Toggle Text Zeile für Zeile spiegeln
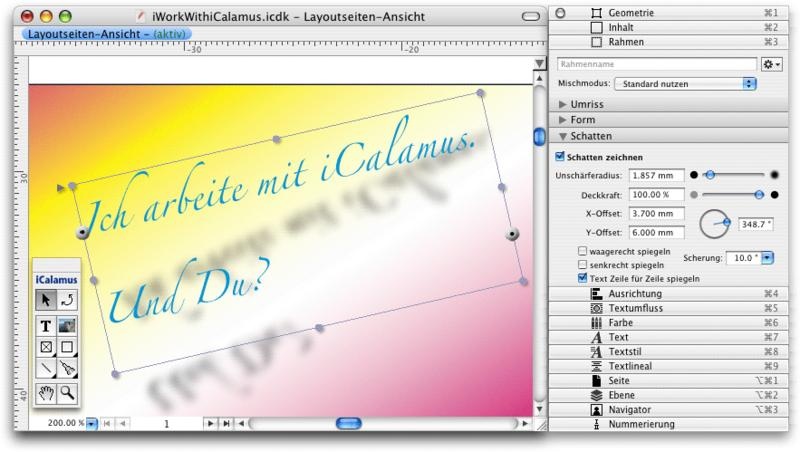 click(x=583, y=278)
